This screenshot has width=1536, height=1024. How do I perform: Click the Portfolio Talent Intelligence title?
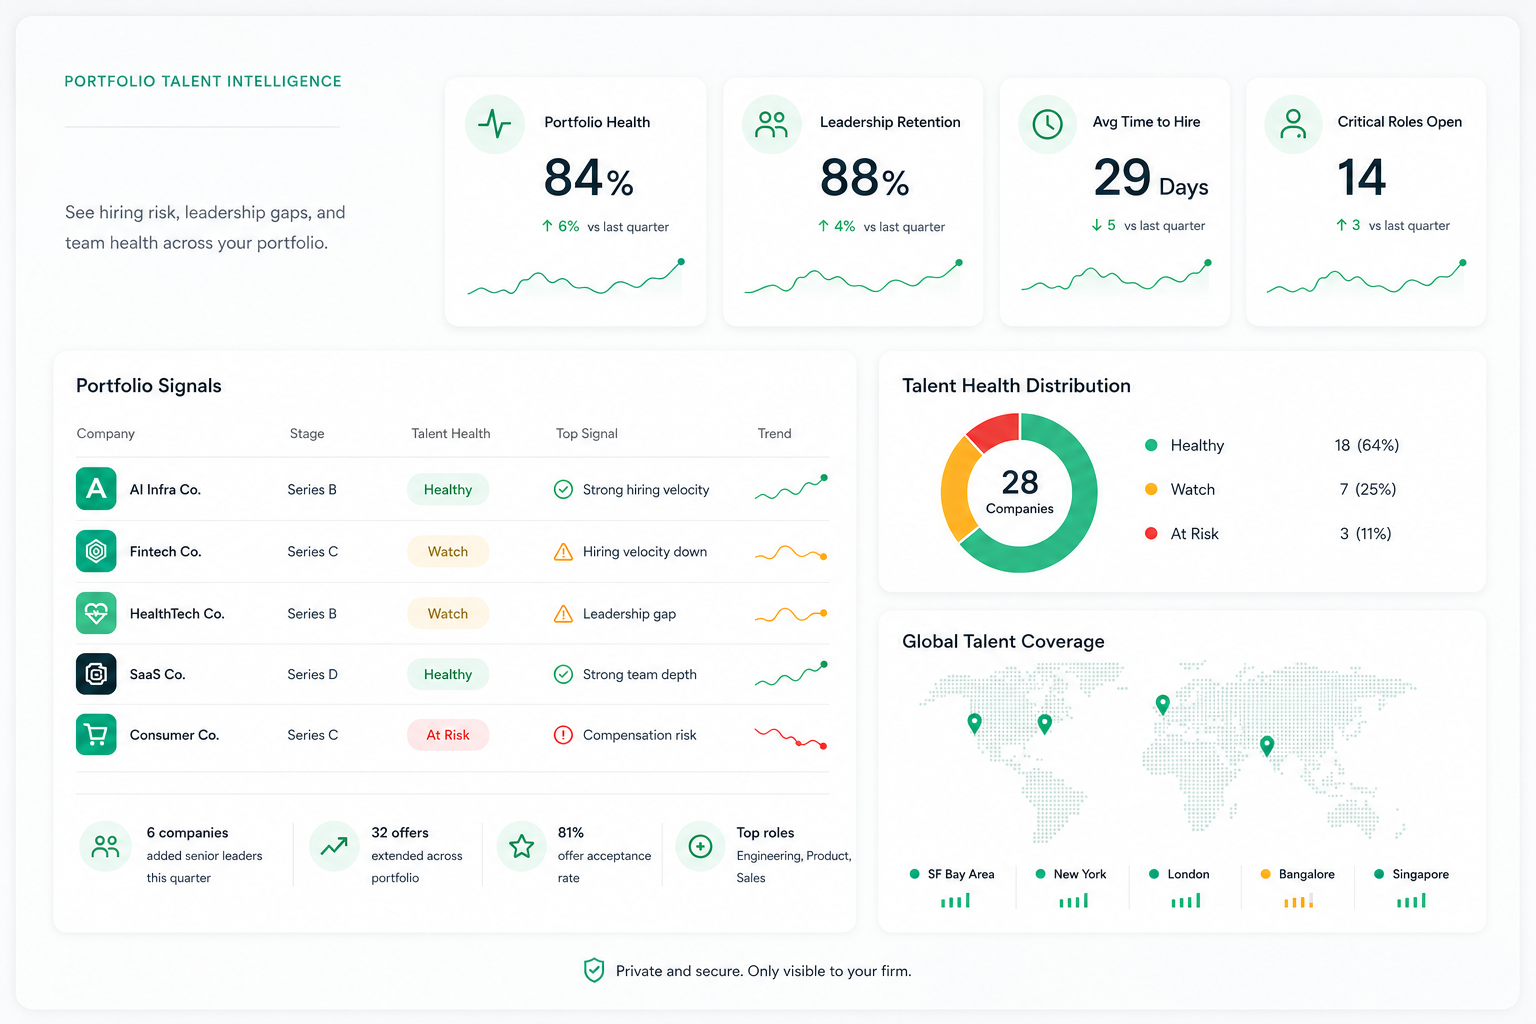[x=203, y=81]
